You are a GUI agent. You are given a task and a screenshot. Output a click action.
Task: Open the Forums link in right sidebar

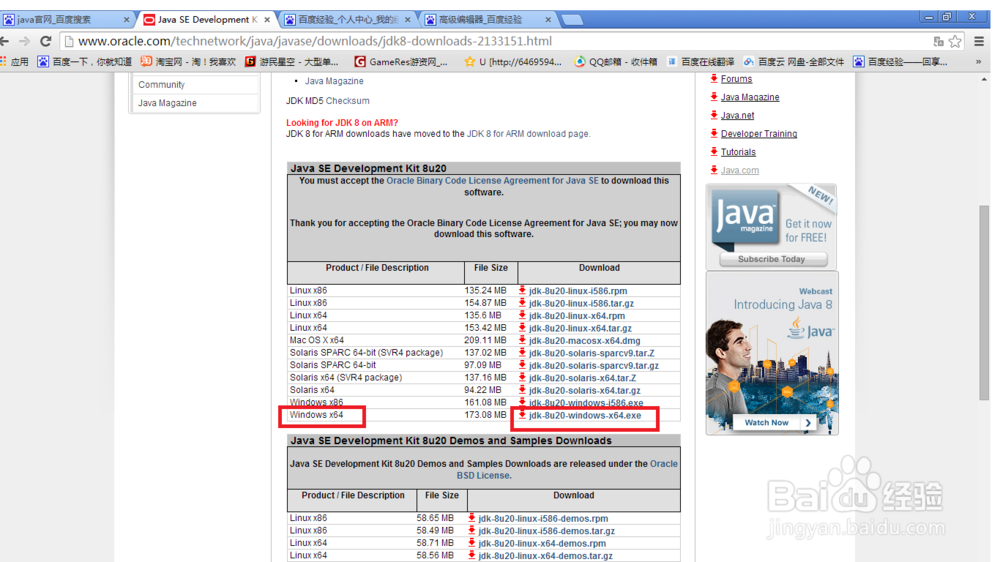tap(736, 79)
